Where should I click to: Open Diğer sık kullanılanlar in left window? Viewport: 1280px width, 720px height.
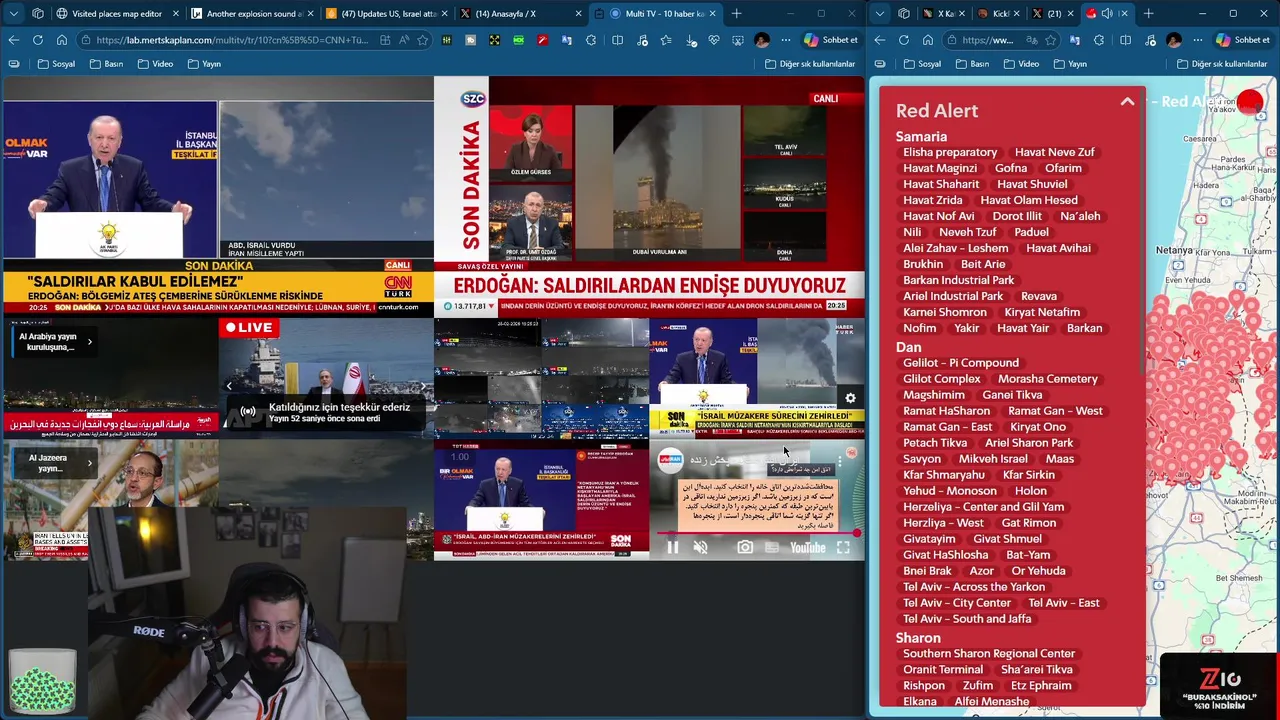(810, 64)
